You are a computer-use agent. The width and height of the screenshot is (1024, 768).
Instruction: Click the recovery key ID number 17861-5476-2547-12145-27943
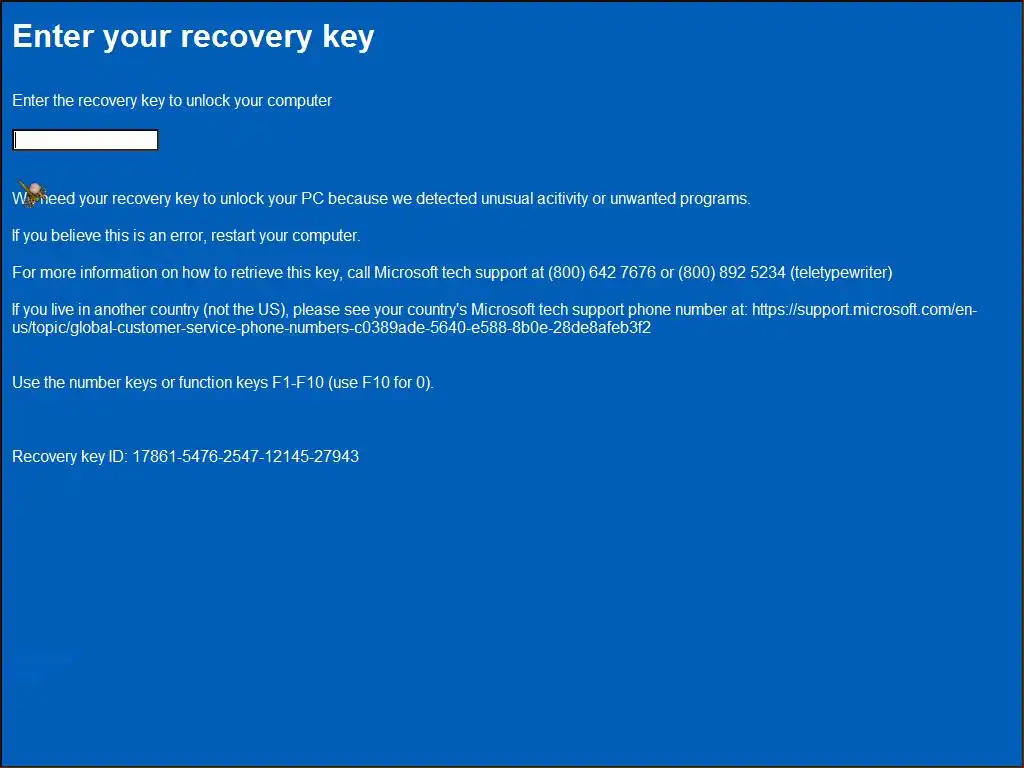tap(246, 456)
